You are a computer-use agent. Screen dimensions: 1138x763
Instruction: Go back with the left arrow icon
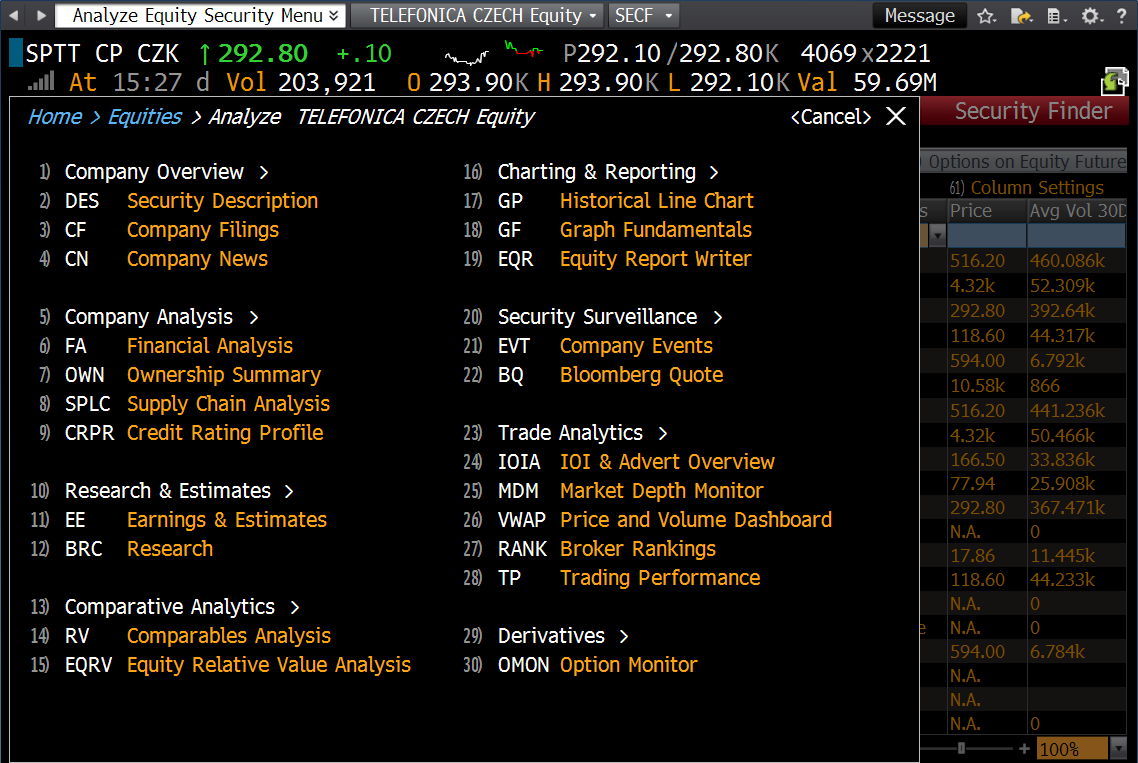(14, 15)
